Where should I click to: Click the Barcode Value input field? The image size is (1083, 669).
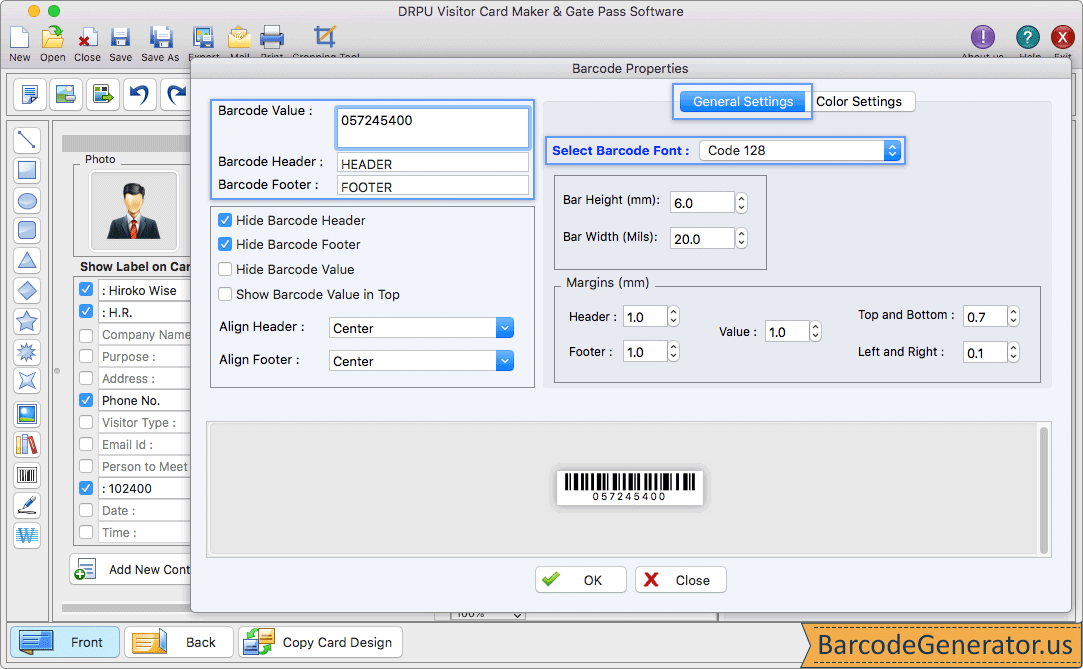pos(432,127)
